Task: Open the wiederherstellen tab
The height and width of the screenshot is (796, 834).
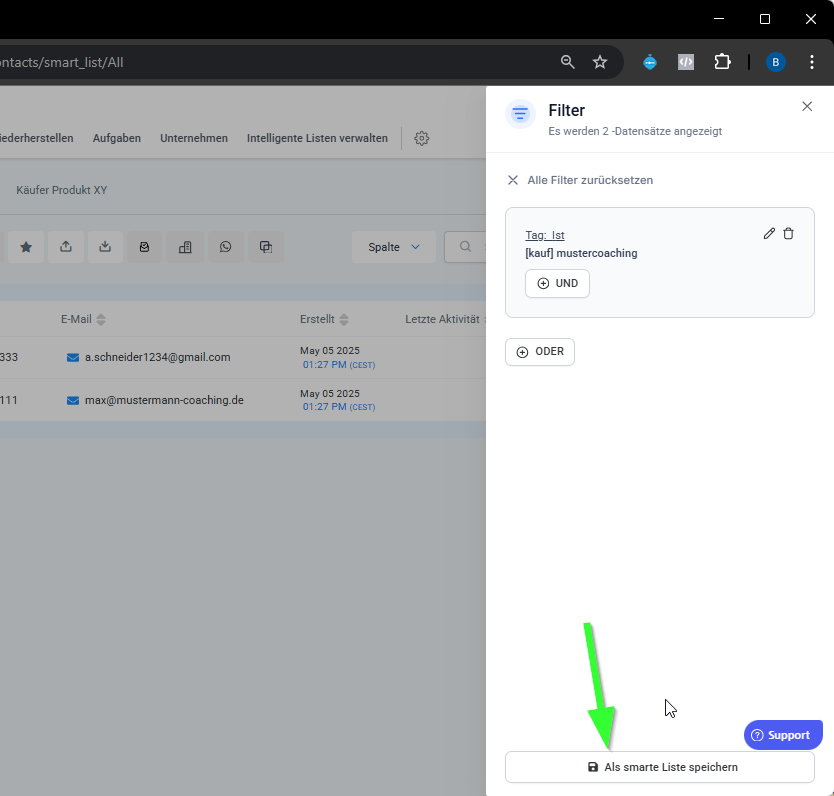Action: pos(36,138)
